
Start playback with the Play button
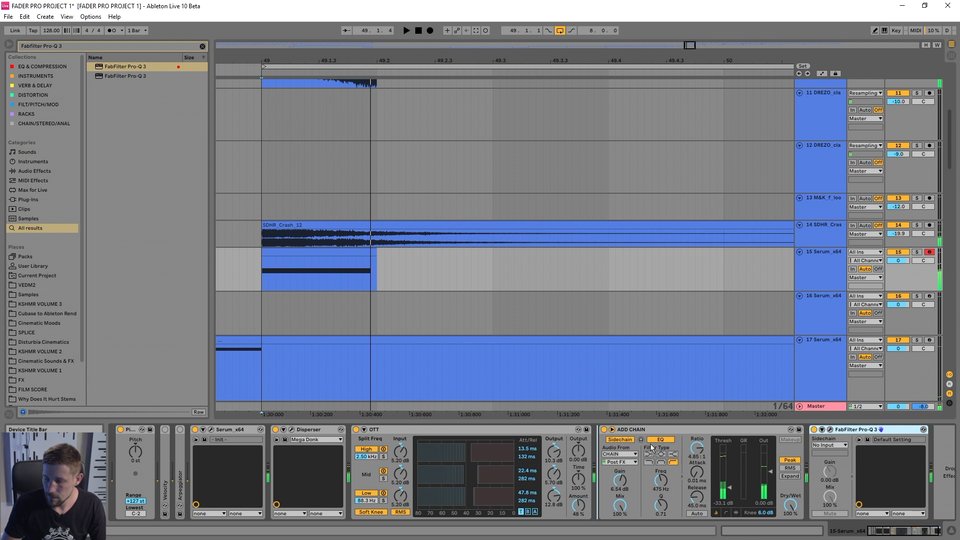point(406,30)
